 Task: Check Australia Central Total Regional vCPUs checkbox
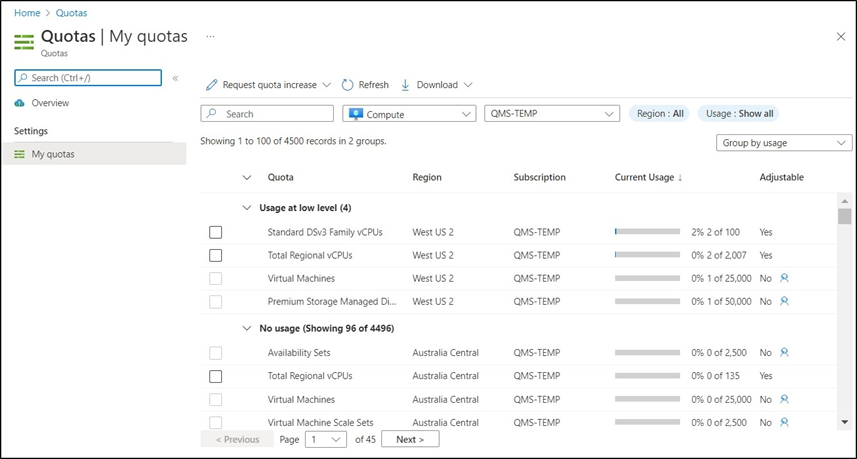point(216,376)
